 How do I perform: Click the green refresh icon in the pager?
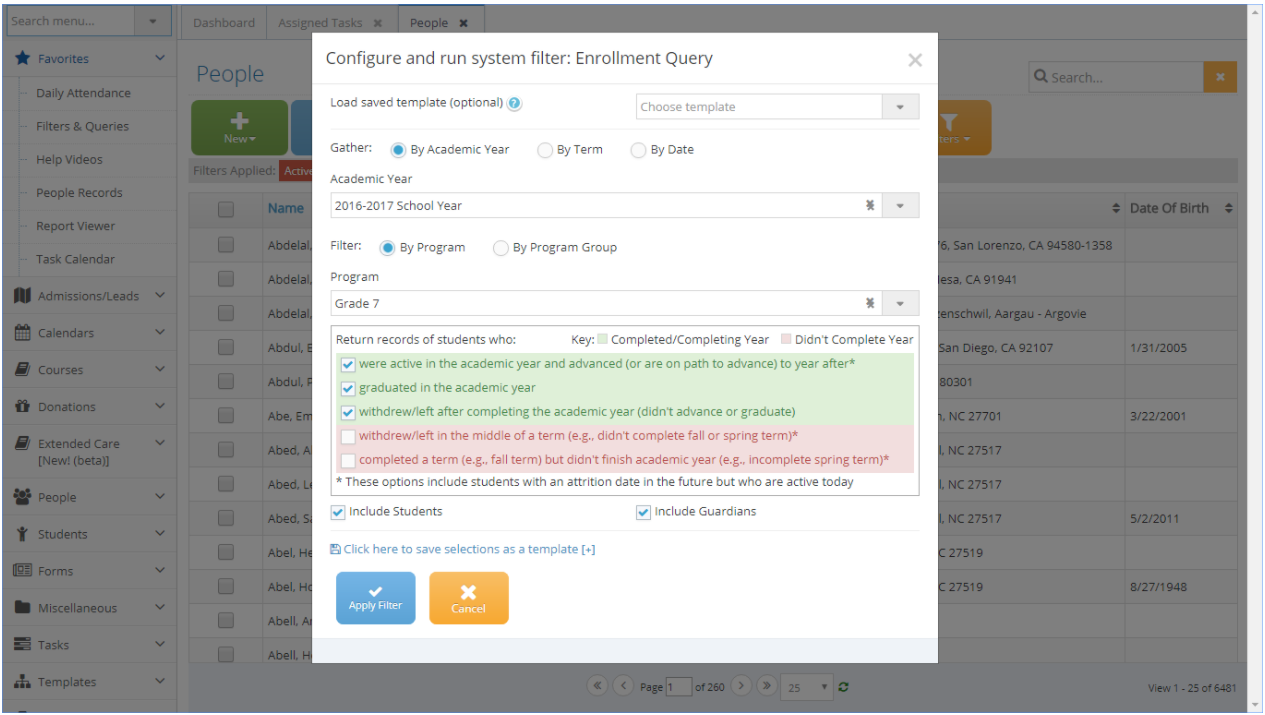845,687
